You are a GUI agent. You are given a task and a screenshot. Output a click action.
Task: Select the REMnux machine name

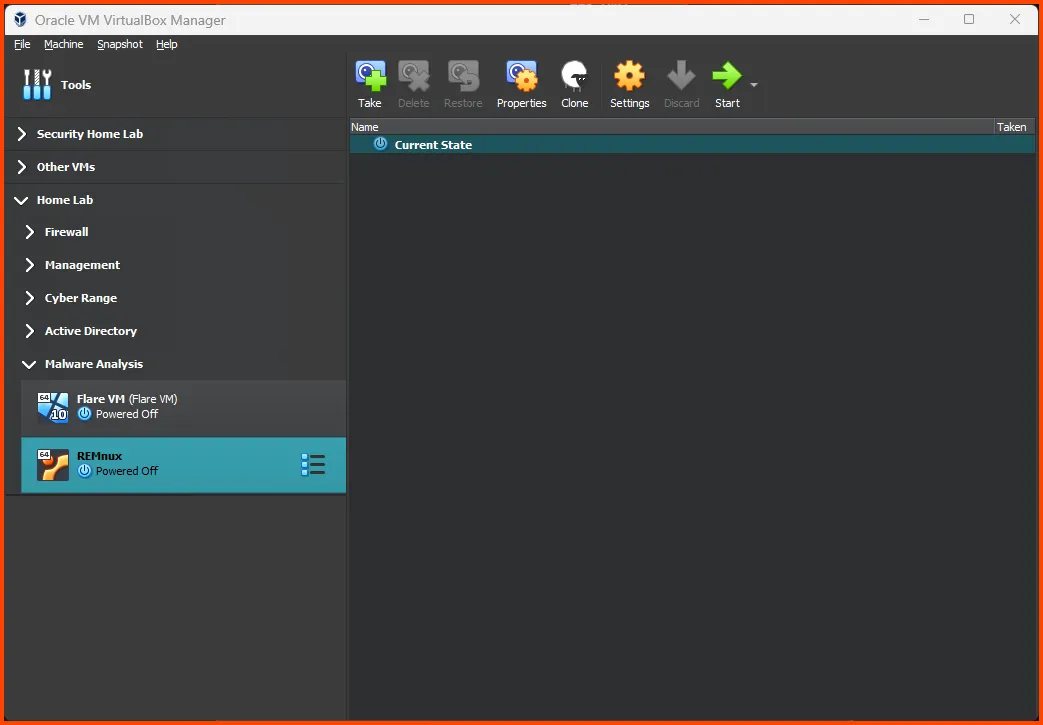click(x=100, y=456)
